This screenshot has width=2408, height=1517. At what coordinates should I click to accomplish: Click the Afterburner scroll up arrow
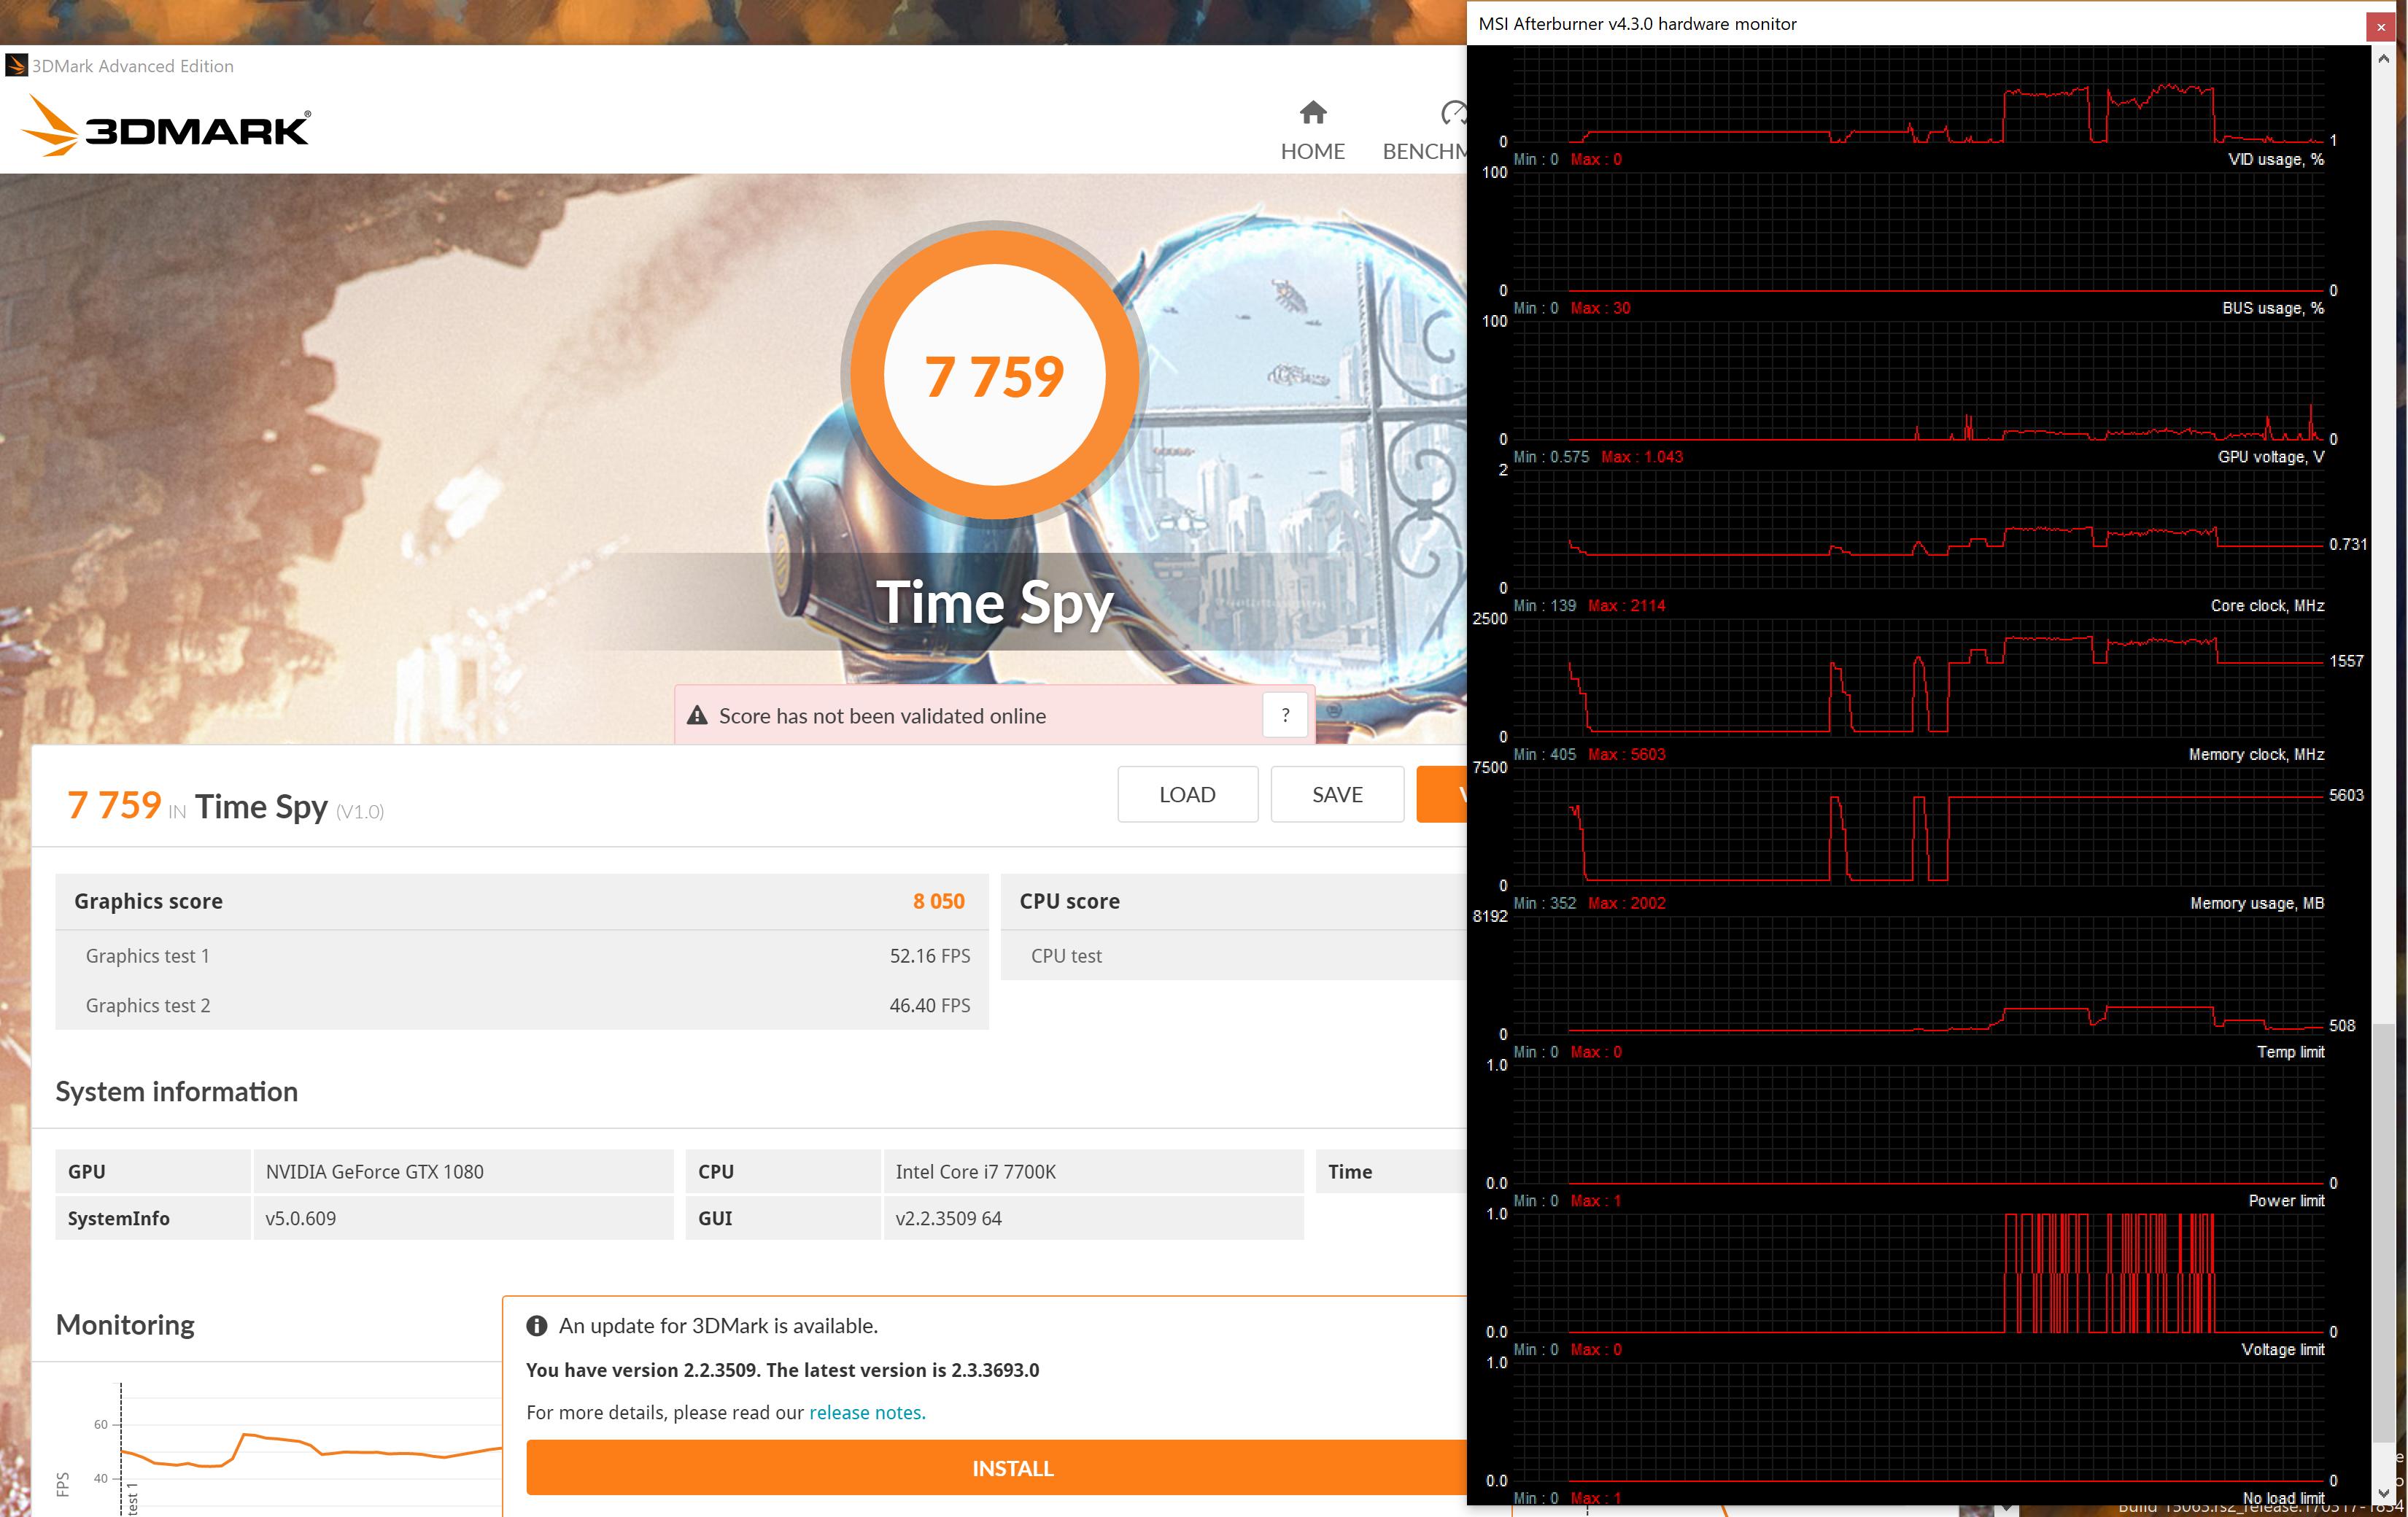(x=2384, y=59)
